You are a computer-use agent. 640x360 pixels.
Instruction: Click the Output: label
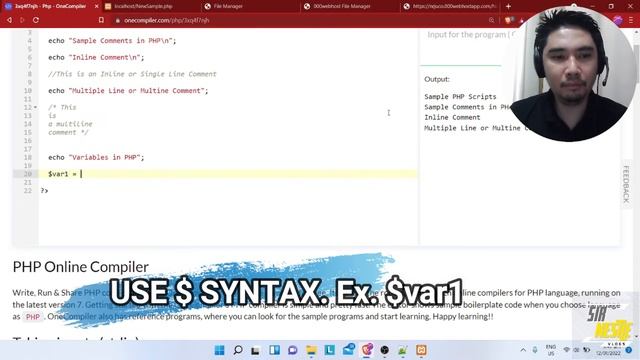coord(437,79)
